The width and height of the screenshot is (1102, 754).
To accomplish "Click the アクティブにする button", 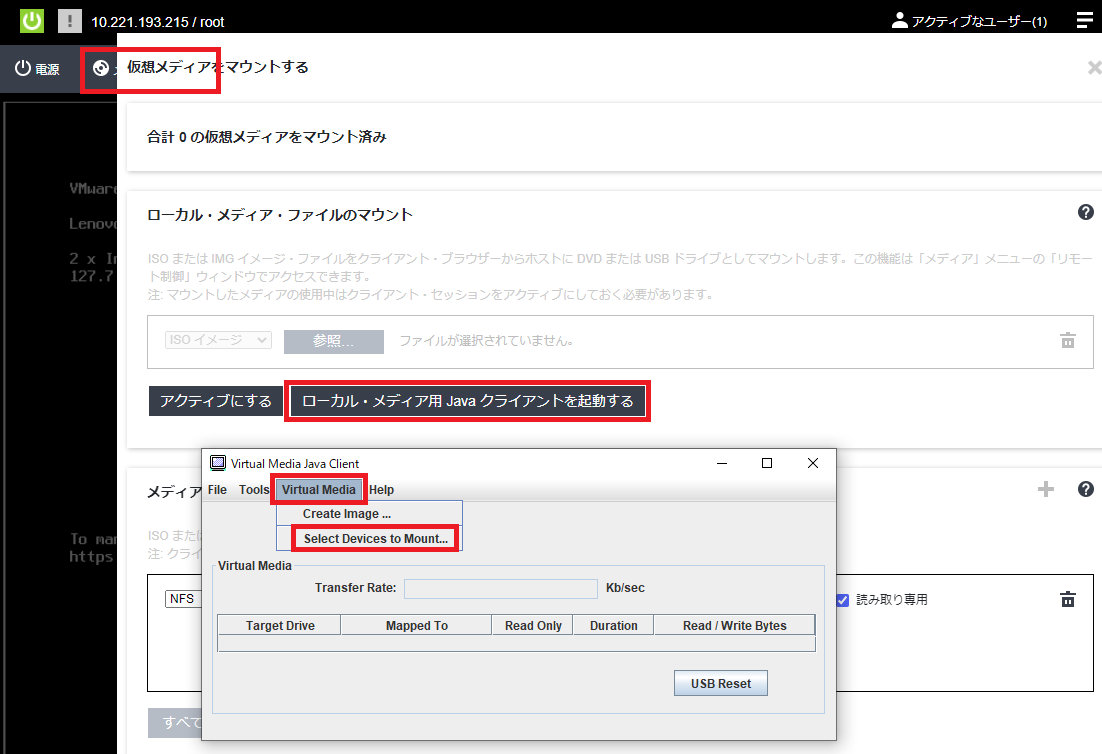I will point(216,401).
